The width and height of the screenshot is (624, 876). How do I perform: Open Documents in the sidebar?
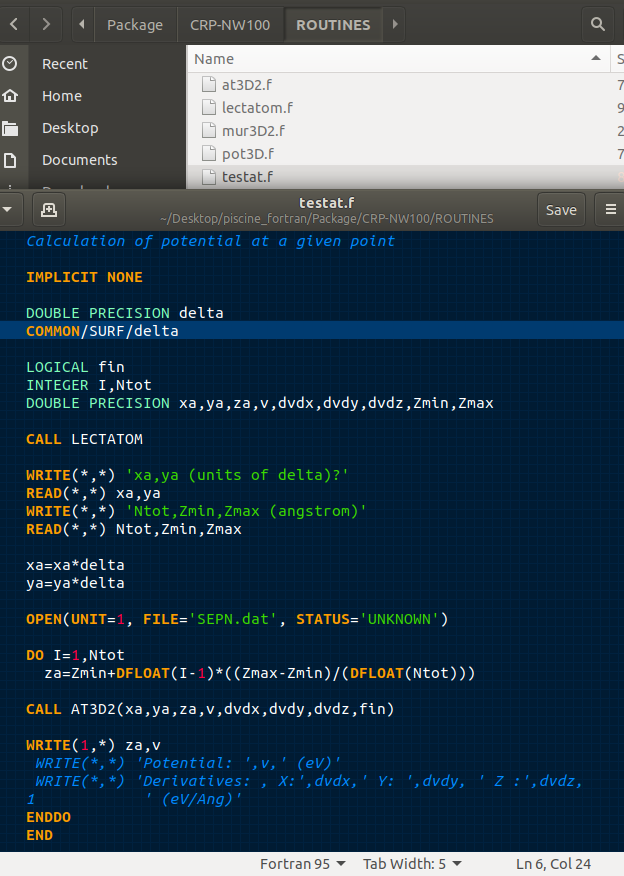[80, 160]
